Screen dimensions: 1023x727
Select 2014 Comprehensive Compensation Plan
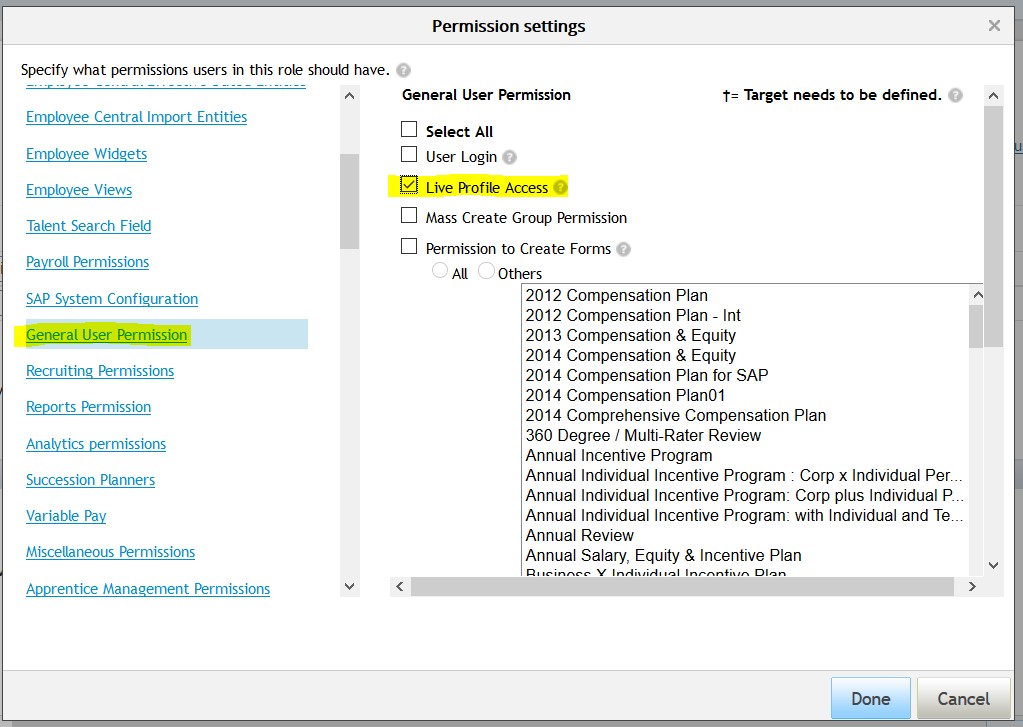point(676,416)
